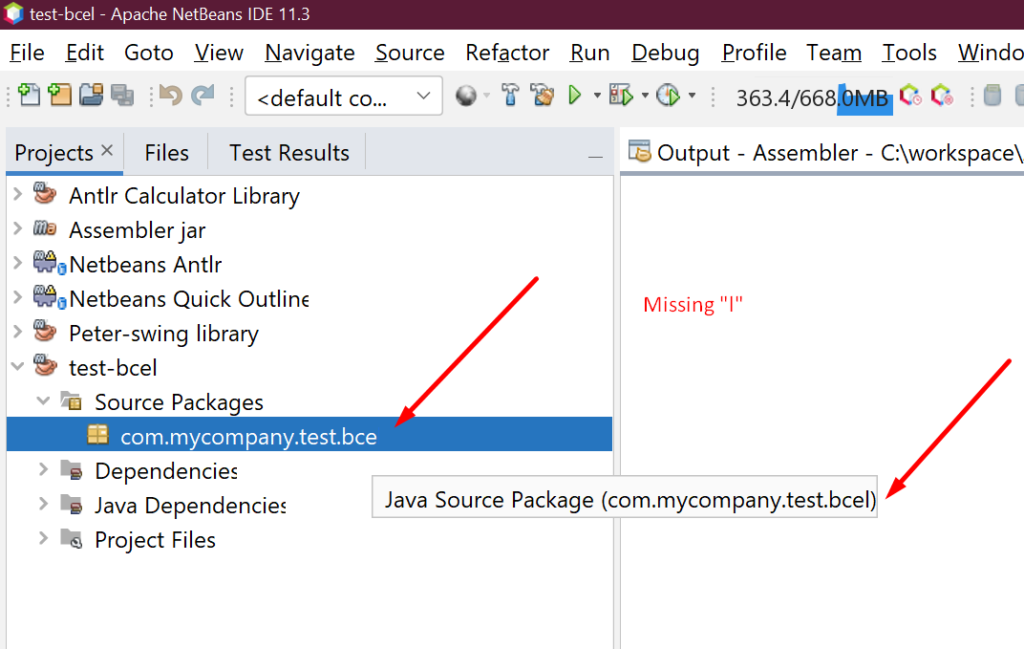
Task: Open the Debug menu
Action: (x=665, y=52)
